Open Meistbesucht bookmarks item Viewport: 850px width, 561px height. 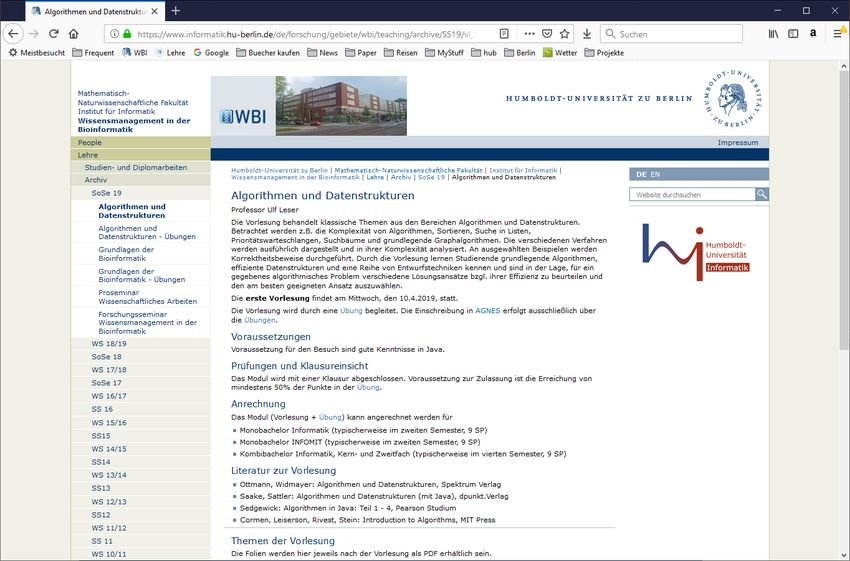click(x=37, y=53)
